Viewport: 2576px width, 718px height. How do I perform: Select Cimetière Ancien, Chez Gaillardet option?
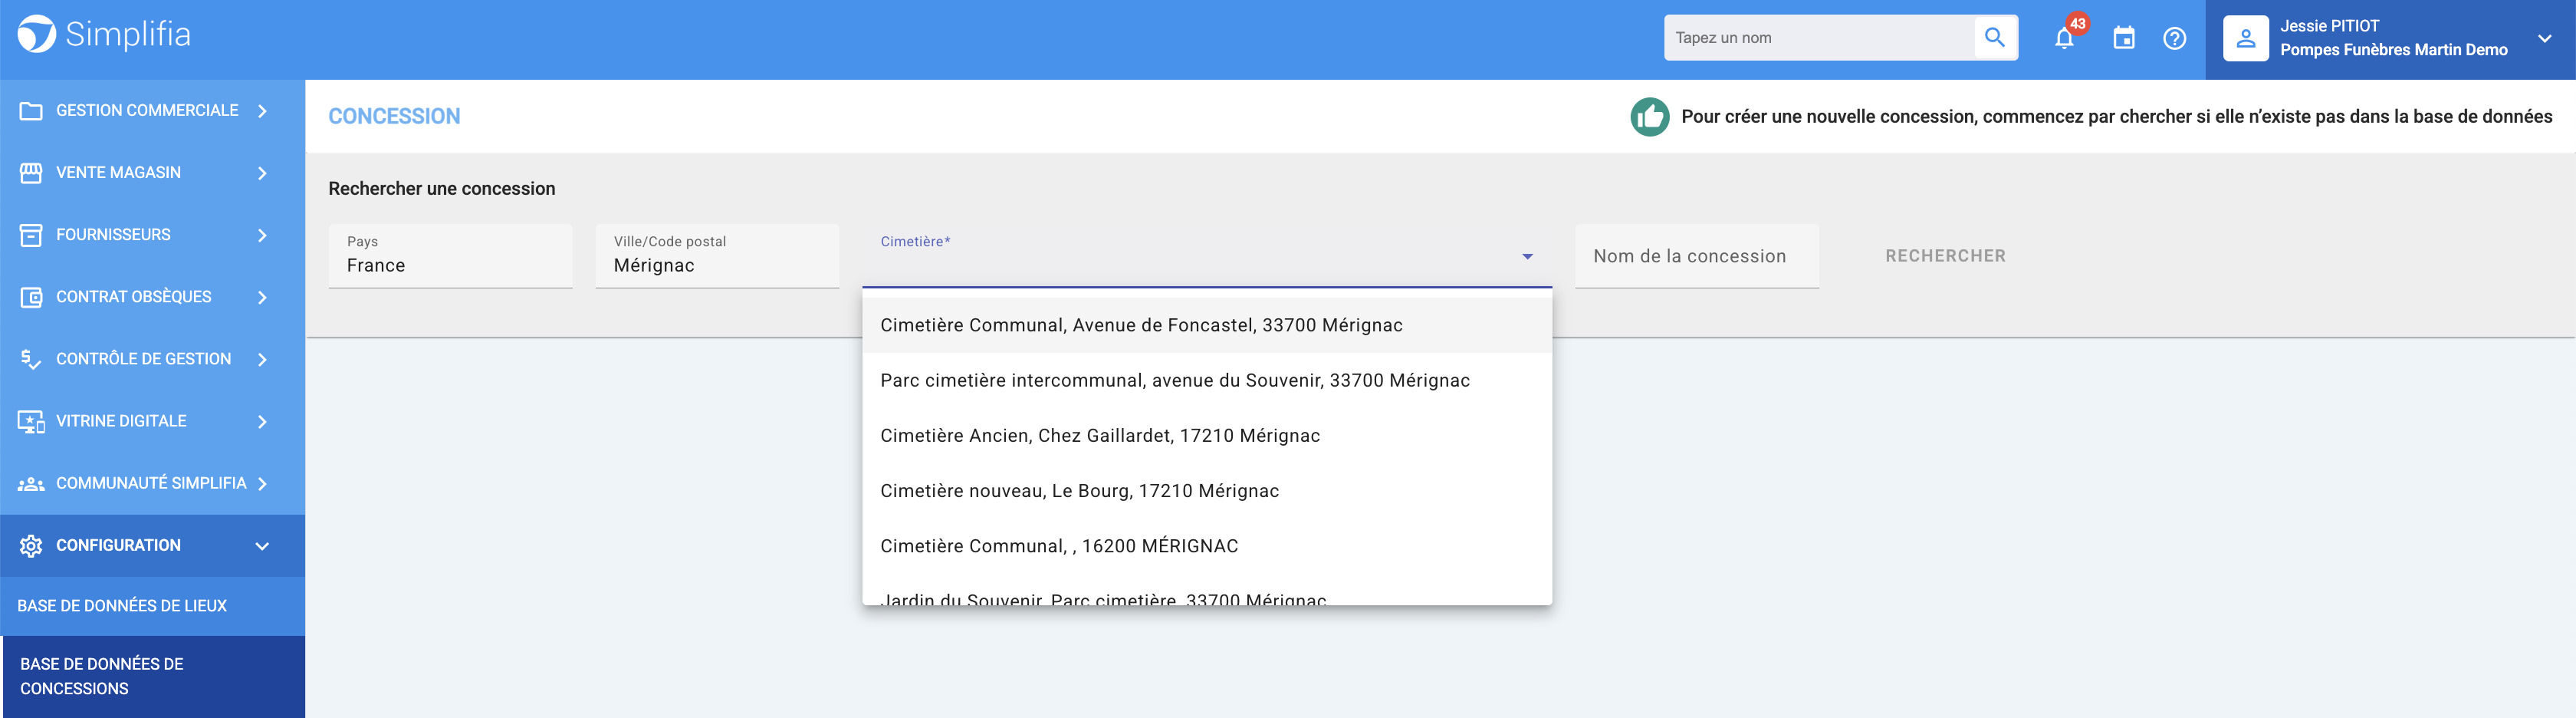click(x=1207, y=436)
